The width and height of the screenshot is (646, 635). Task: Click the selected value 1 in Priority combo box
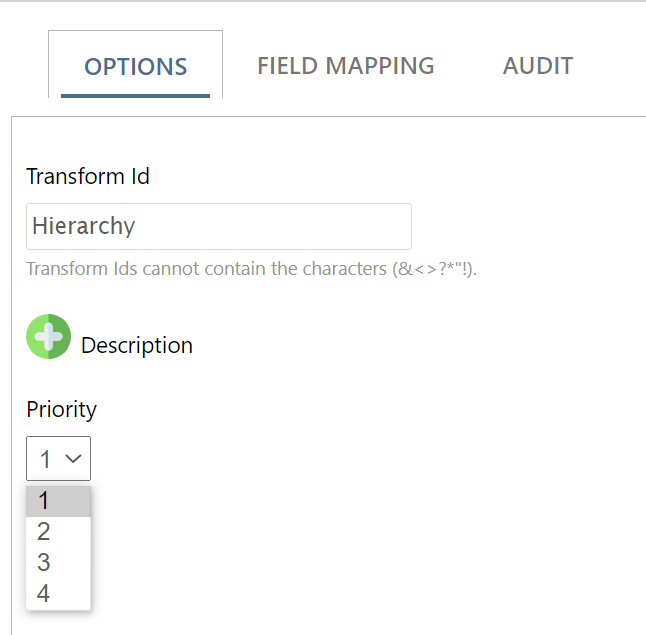45,459
